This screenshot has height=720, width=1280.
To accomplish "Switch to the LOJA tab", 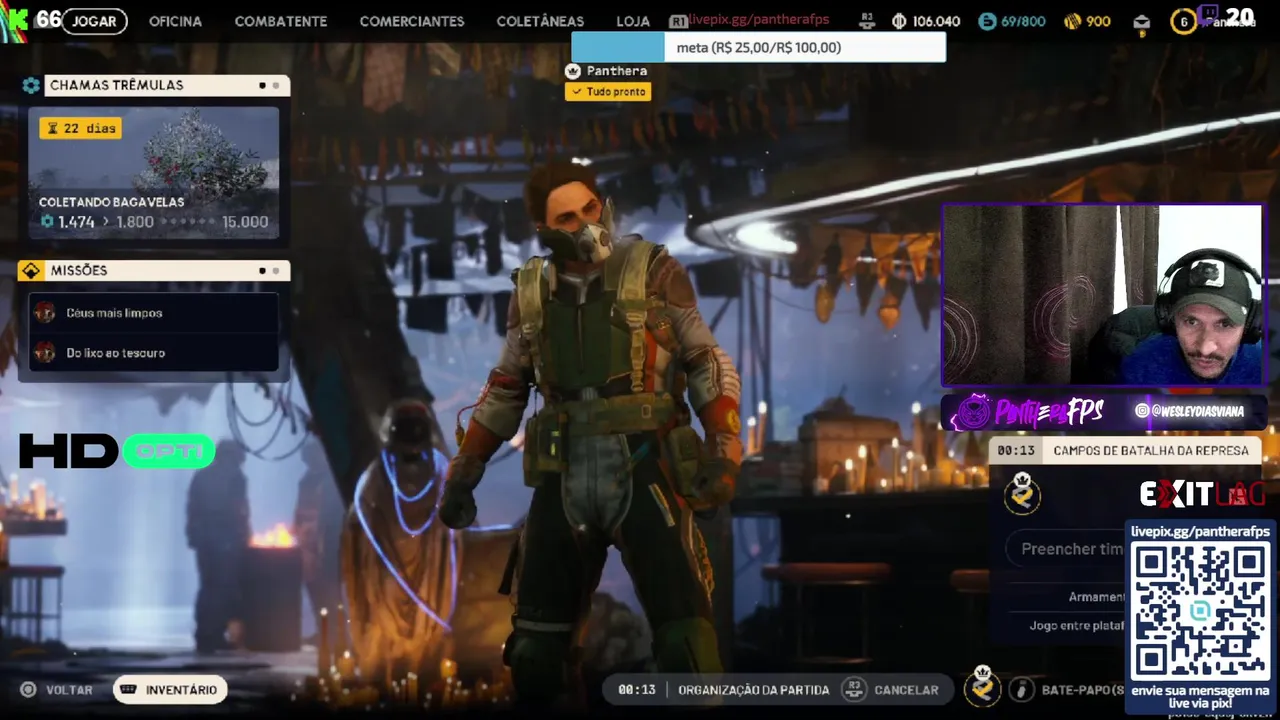I will pyautogui.click(x=633, y=21).
